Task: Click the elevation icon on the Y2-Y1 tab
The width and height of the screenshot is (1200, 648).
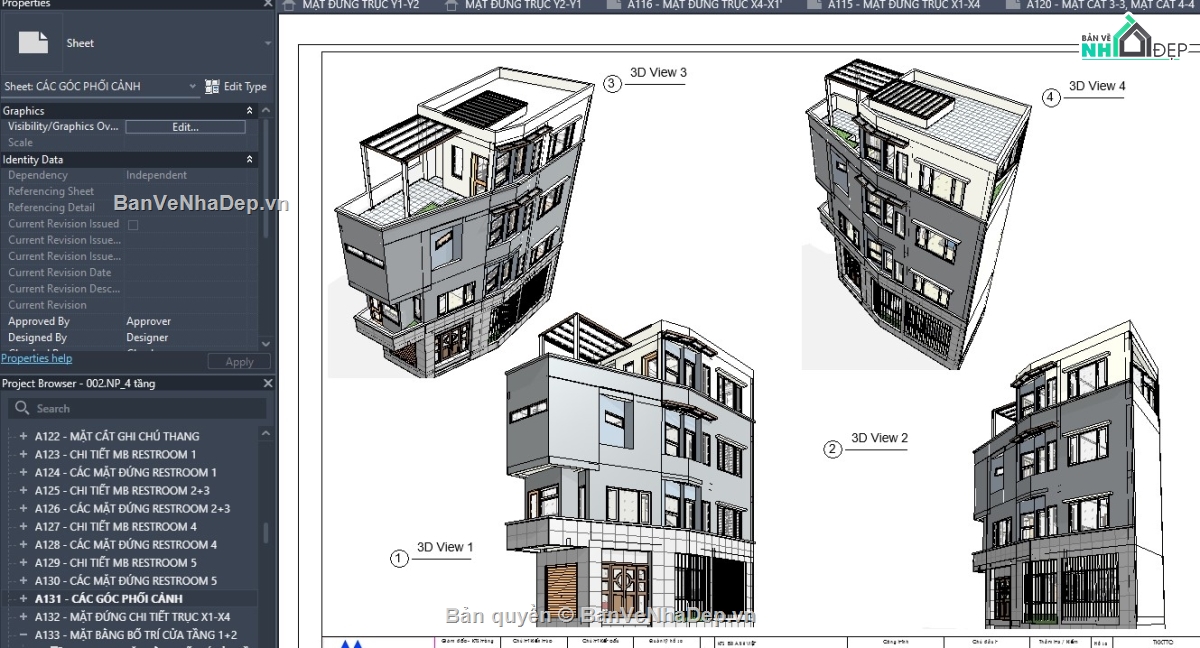Action: click(x=451, y=5)
